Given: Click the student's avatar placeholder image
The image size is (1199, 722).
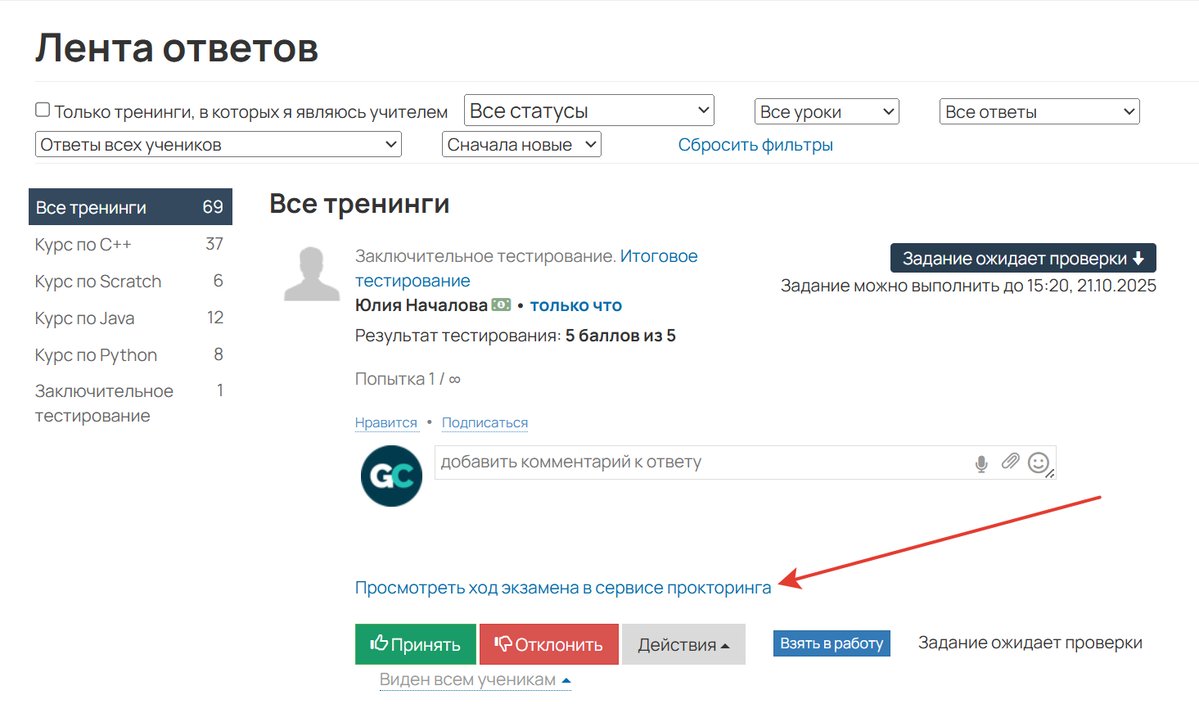Looking at the screenshot, I should coord(311,272).
